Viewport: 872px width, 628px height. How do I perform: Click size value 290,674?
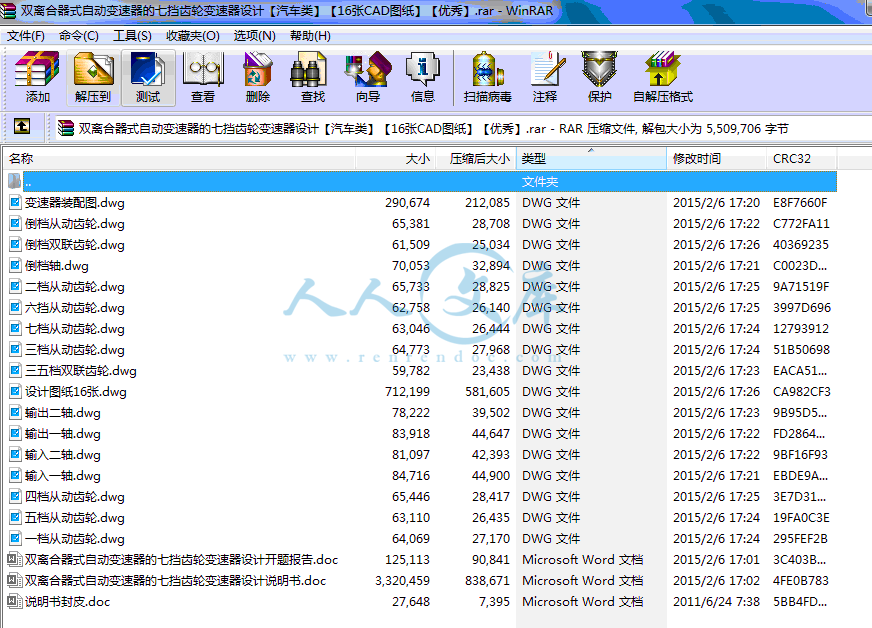coord(408,202)
